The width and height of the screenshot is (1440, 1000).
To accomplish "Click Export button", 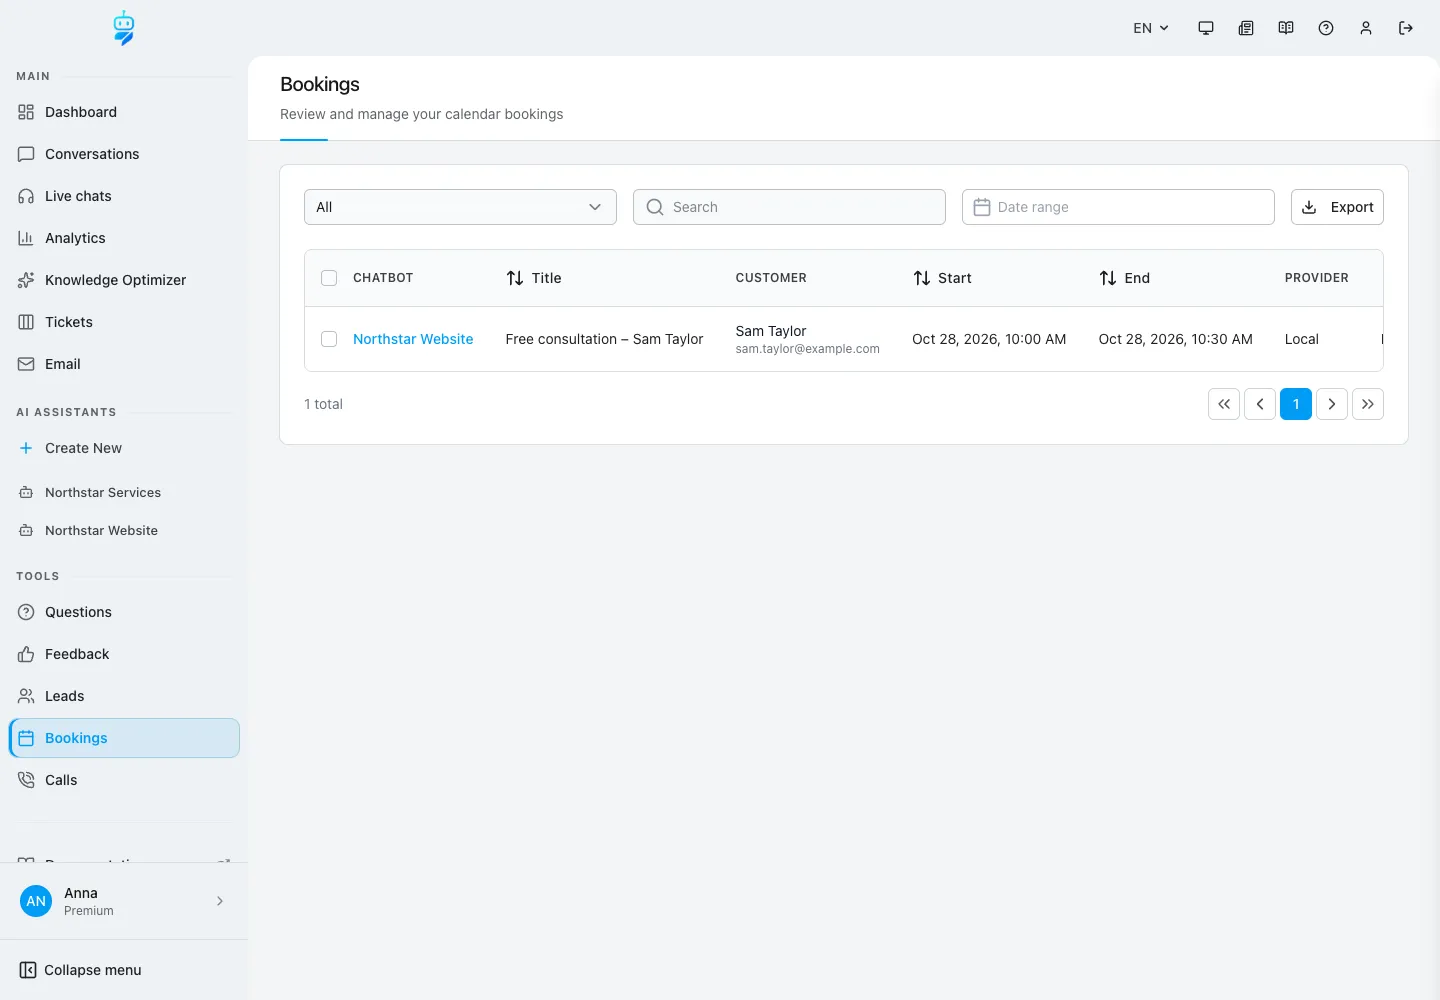I will [x=1337, y=207].
